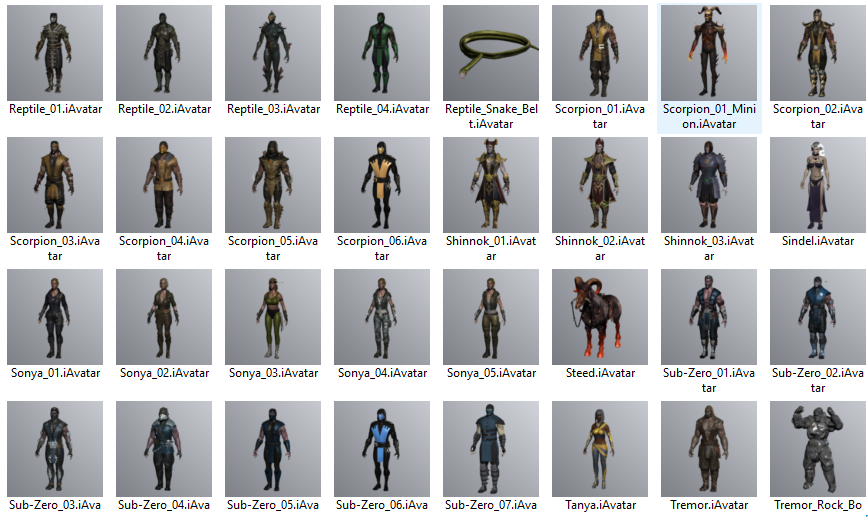The height and width of the screenshot is (517, 868).
Task: Select the Tremor_Rock_Bo stone figure thumbnail
Action: coord(818,449)
